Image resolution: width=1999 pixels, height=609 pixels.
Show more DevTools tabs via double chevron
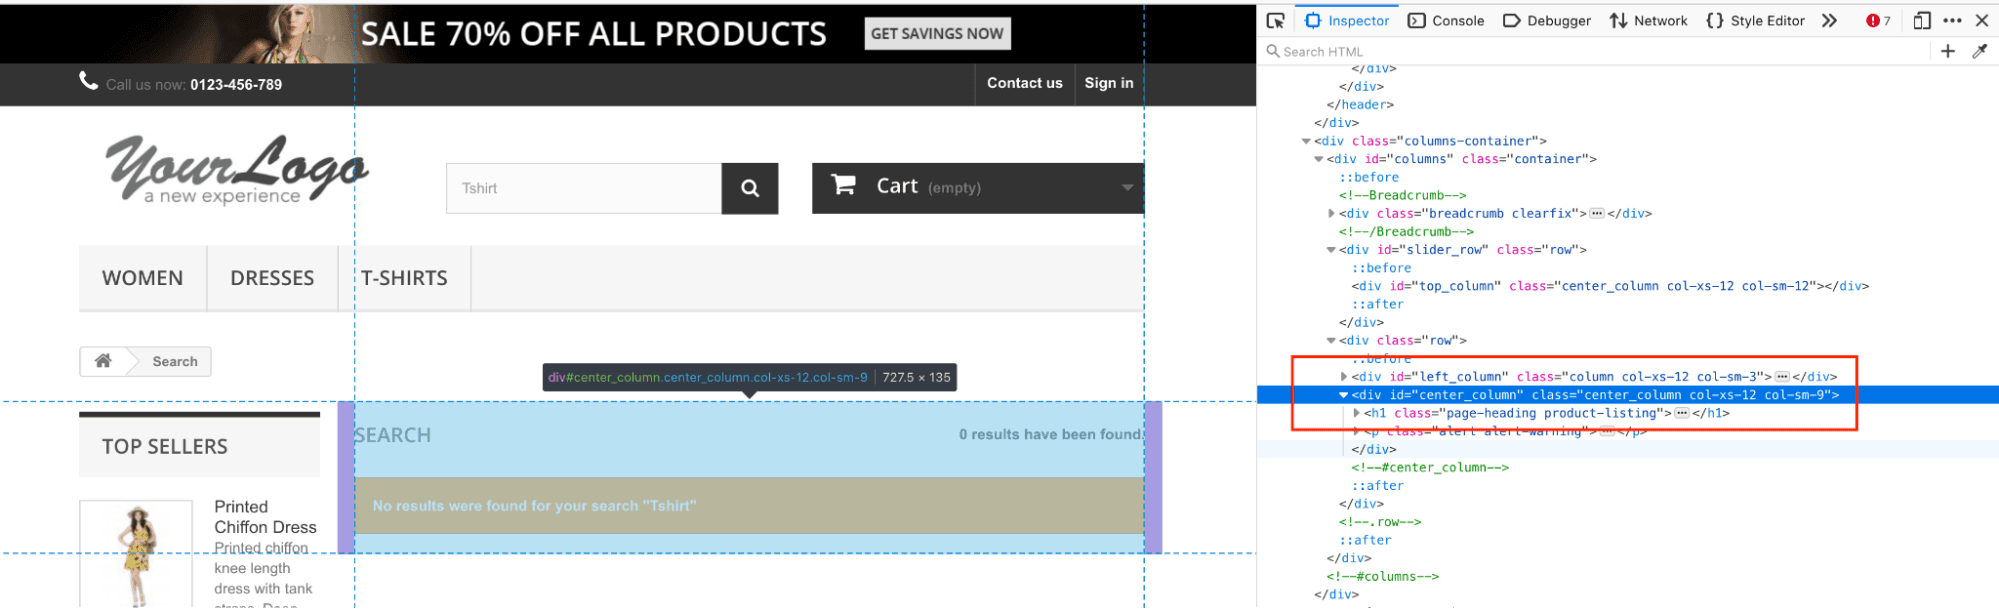coord(1829,21)
